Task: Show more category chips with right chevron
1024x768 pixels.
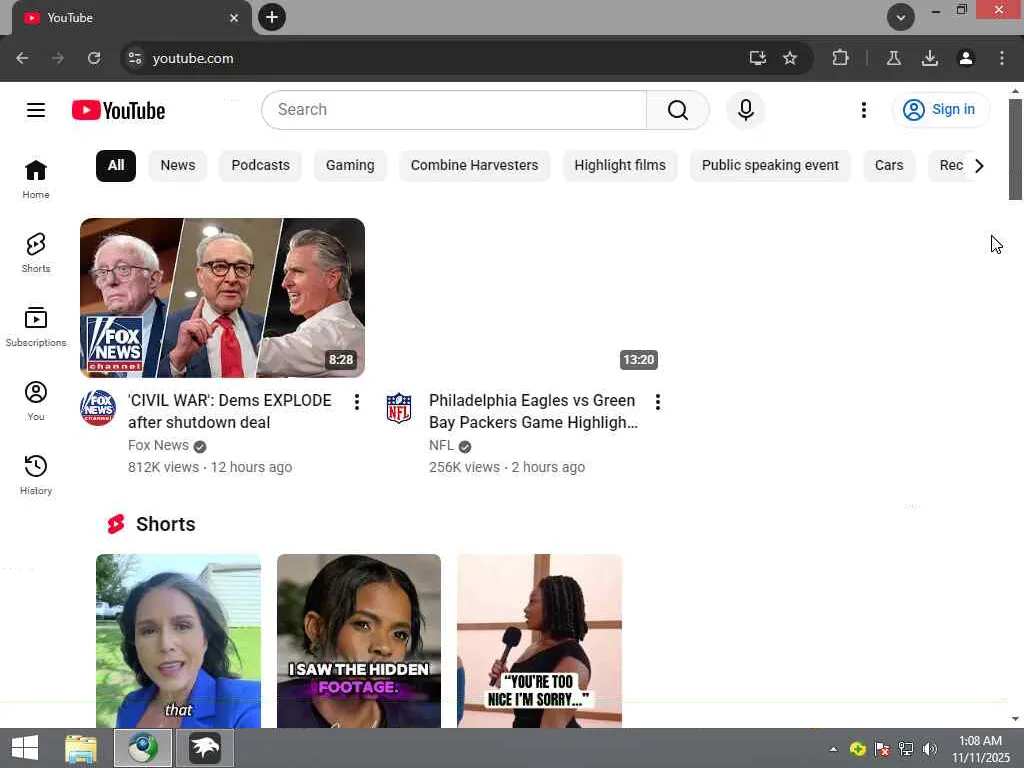Action: [x=978, y=166]
